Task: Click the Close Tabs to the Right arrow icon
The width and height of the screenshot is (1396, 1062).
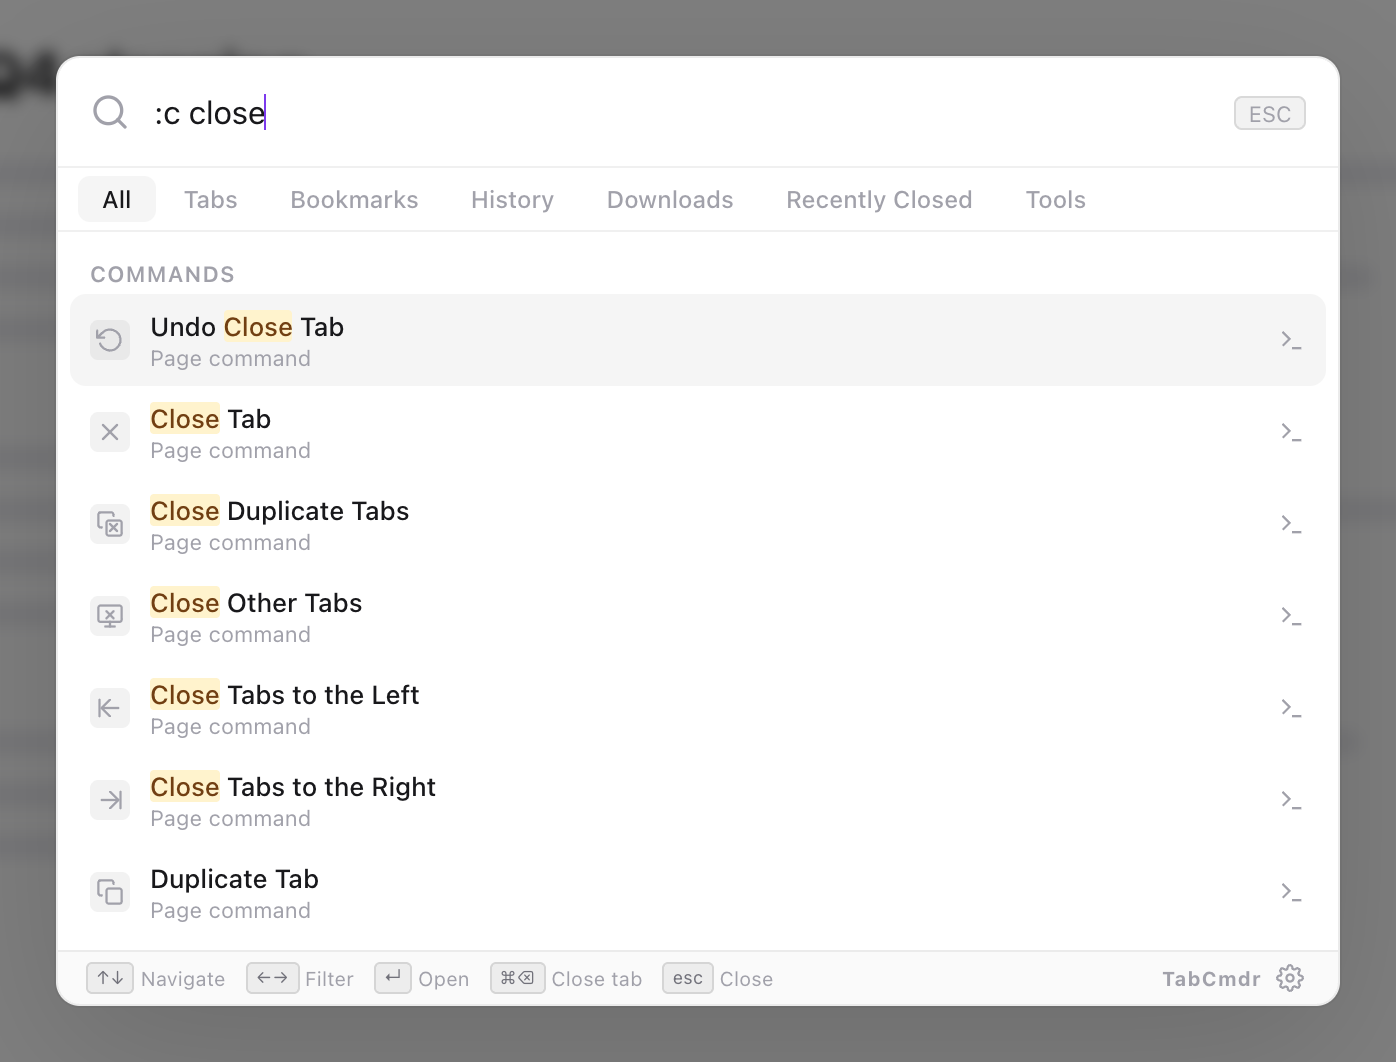Action: (x=110, y=800)
